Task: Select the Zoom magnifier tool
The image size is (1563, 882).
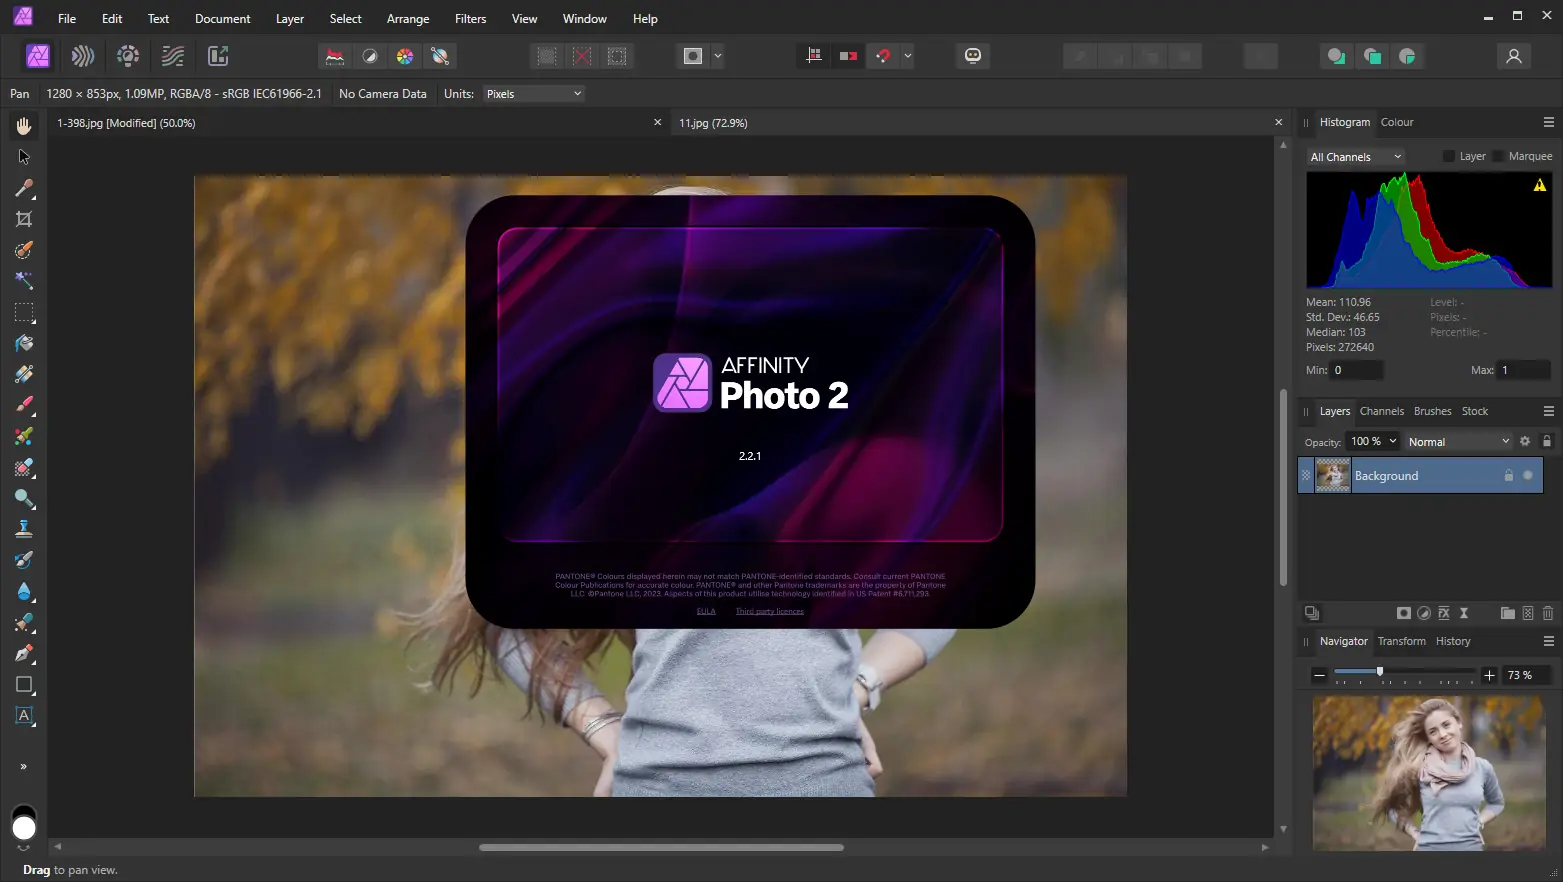Action: coord(24,498)
